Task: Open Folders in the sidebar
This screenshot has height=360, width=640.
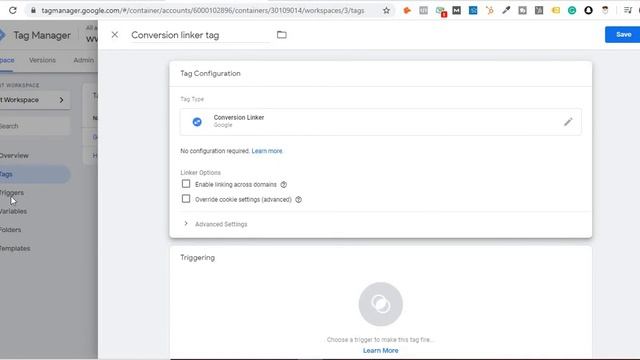Action: tap(10, 230)
